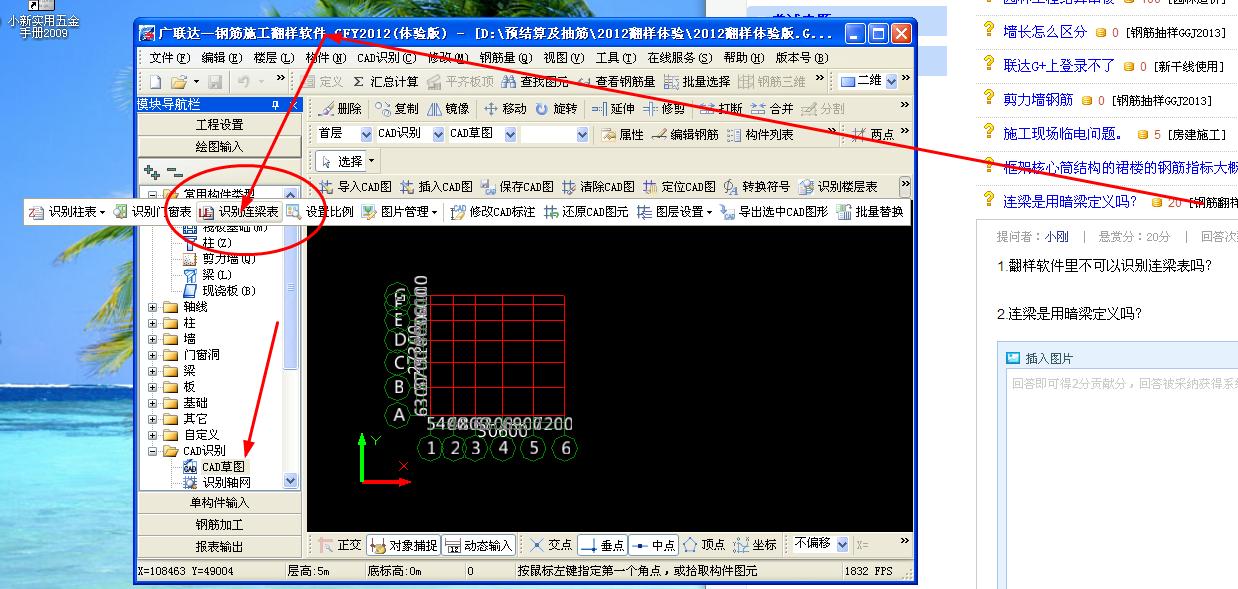Switch to 报表输出 section
This screenshot has width=1238, height=589.
219,547
